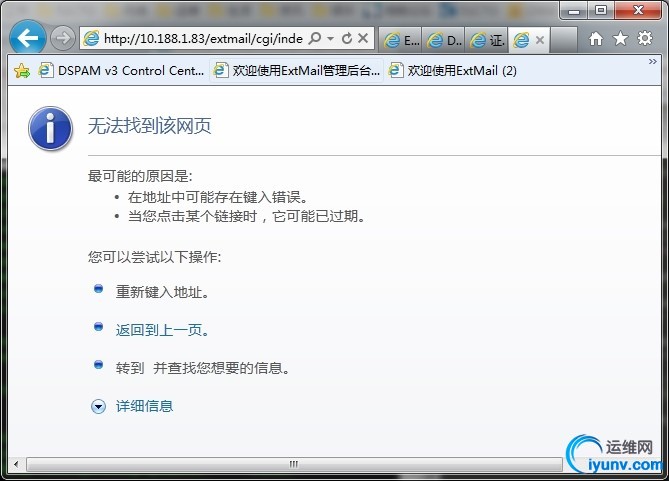The height and width of the screenshot is (481, 669).
Task: Click the IE page icon in address bar
Action: (x=91, y=38)
